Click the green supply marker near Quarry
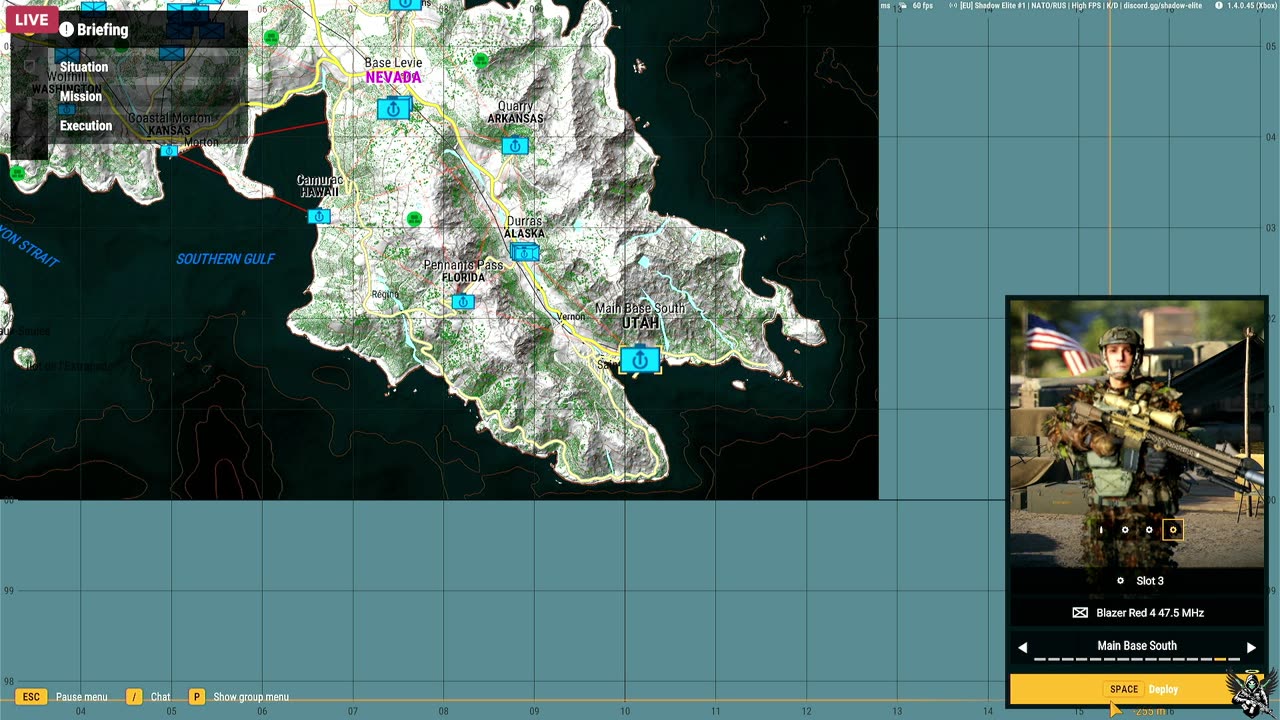 [481, 60]
